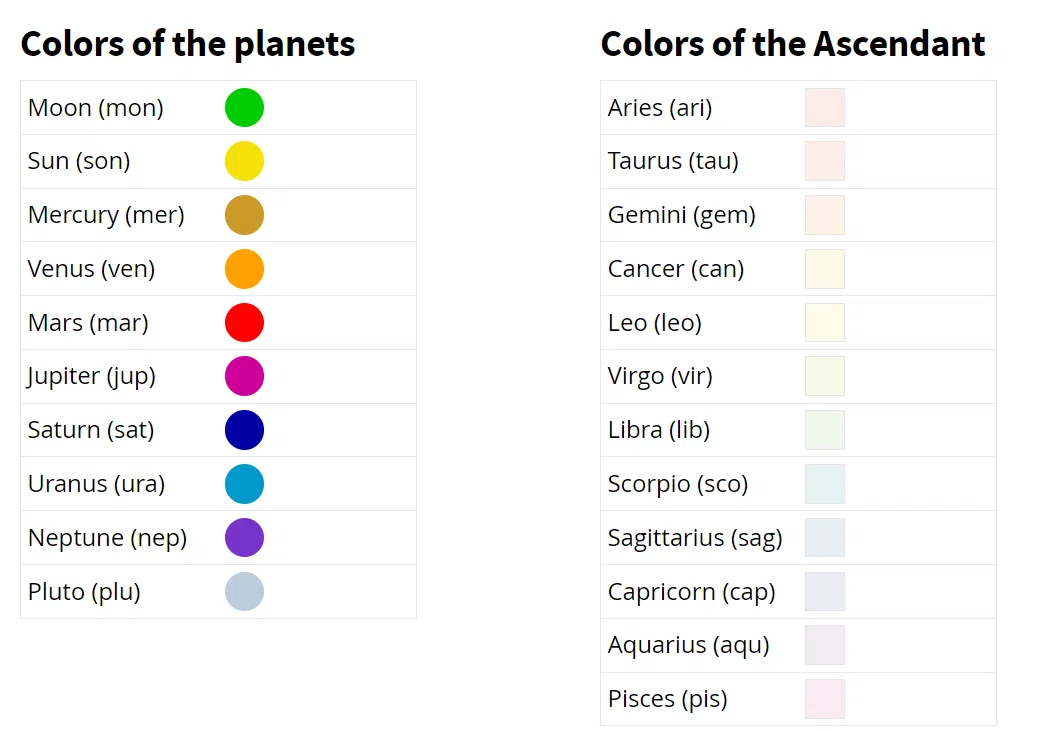Select the yellow Sun color circle

coord(244,161)
